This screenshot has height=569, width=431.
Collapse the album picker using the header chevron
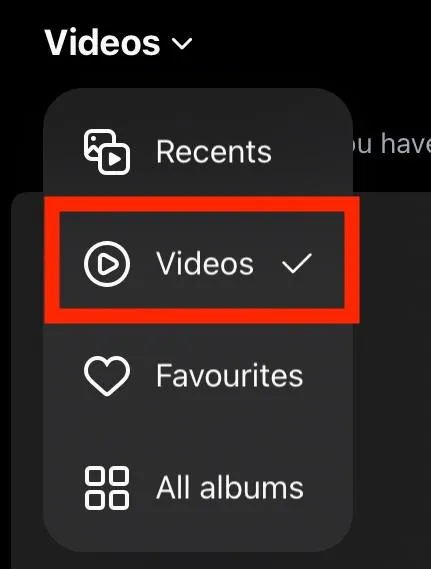182,44
